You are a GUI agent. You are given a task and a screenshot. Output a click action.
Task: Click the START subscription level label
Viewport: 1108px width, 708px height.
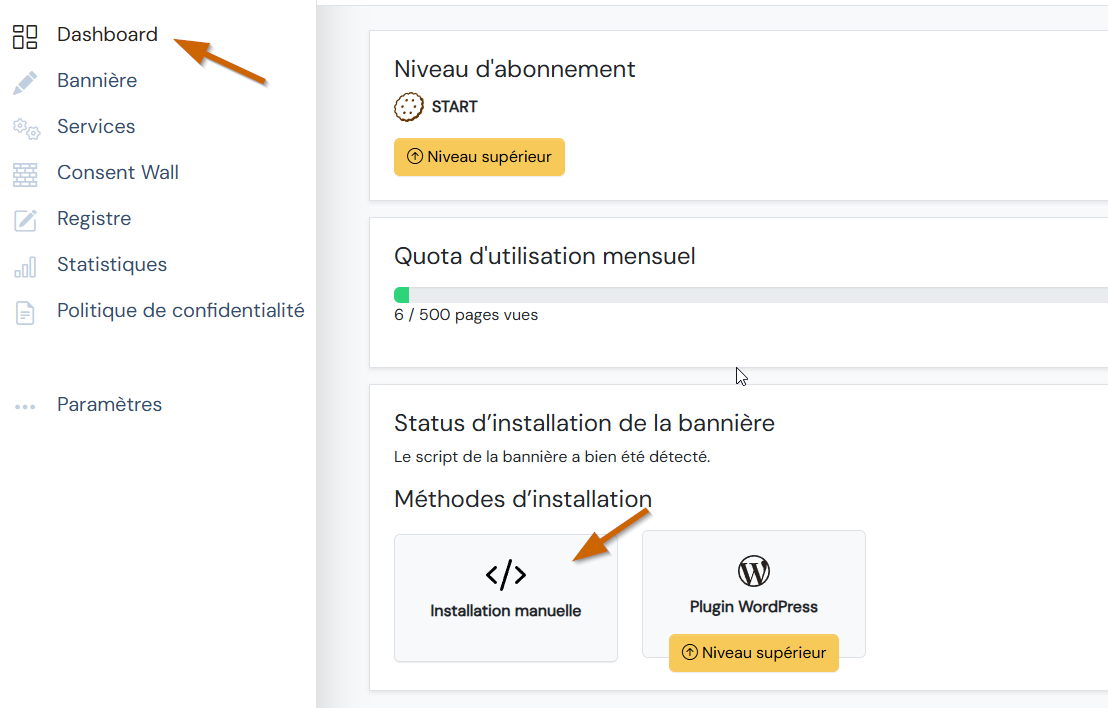point(454,107)
